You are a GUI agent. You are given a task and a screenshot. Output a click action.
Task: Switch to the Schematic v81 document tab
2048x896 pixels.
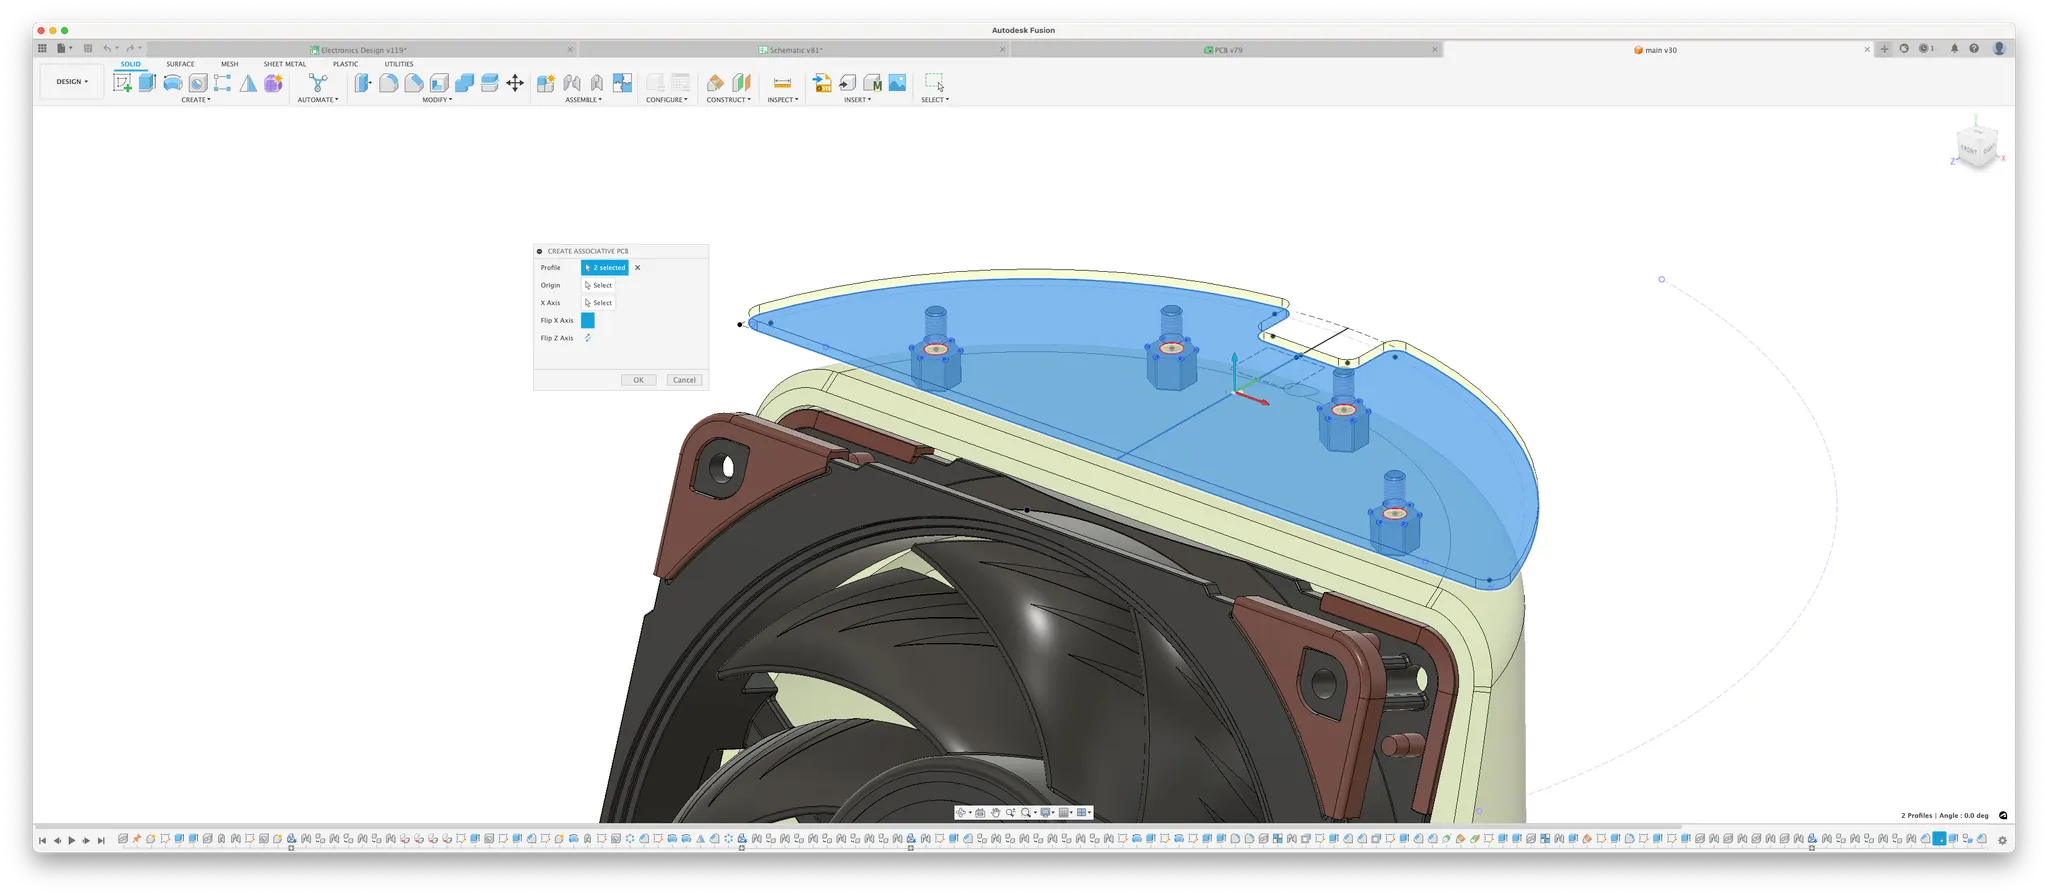click(x=794, y=50)
